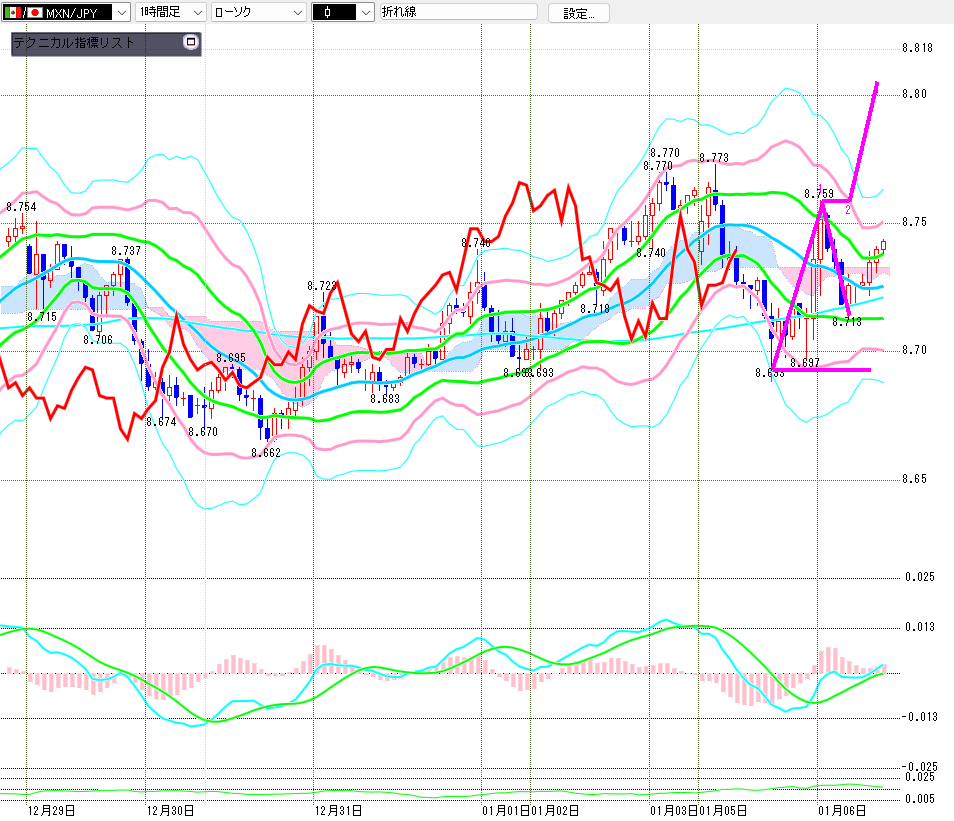Expand the テクニカル指標リスト panel using its square icon
The image size is (954, 821).
(192, 43)
